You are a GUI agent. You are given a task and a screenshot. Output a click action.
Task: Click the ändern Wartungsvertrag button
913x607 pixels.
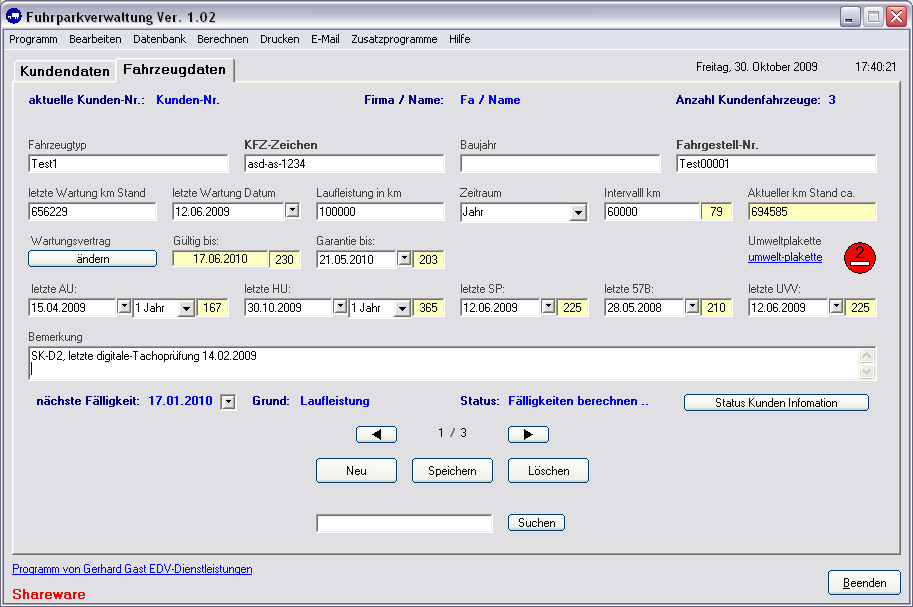(x=92, y=259)
